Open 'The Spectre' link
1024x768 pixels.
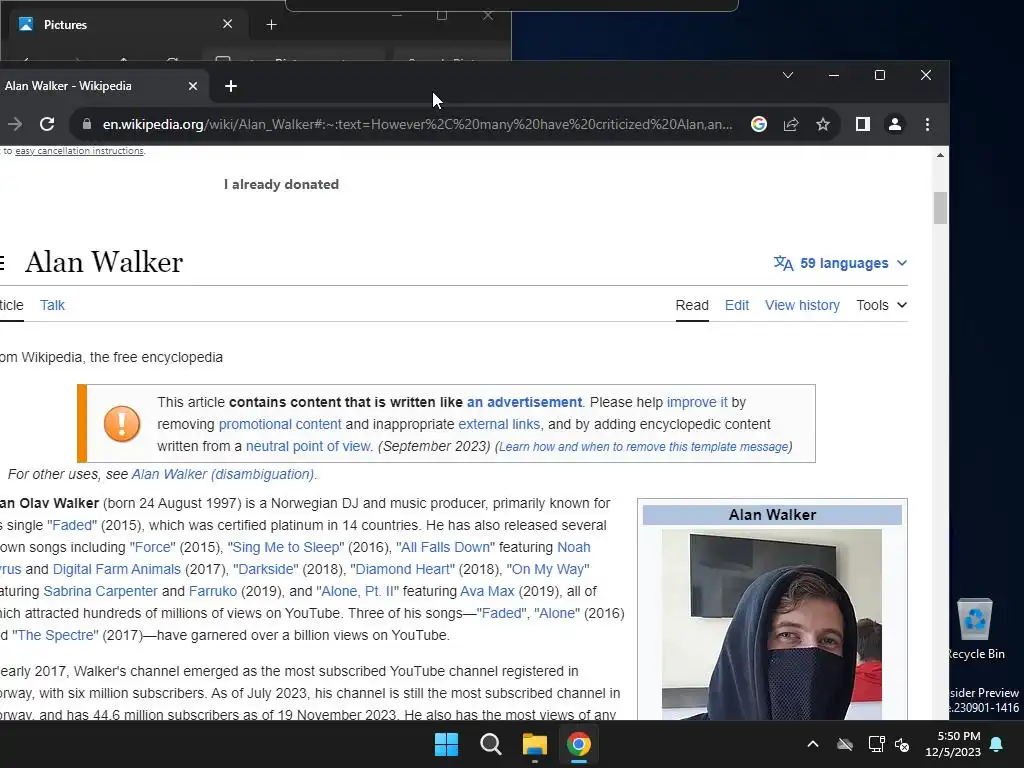[x=56, y=635]
